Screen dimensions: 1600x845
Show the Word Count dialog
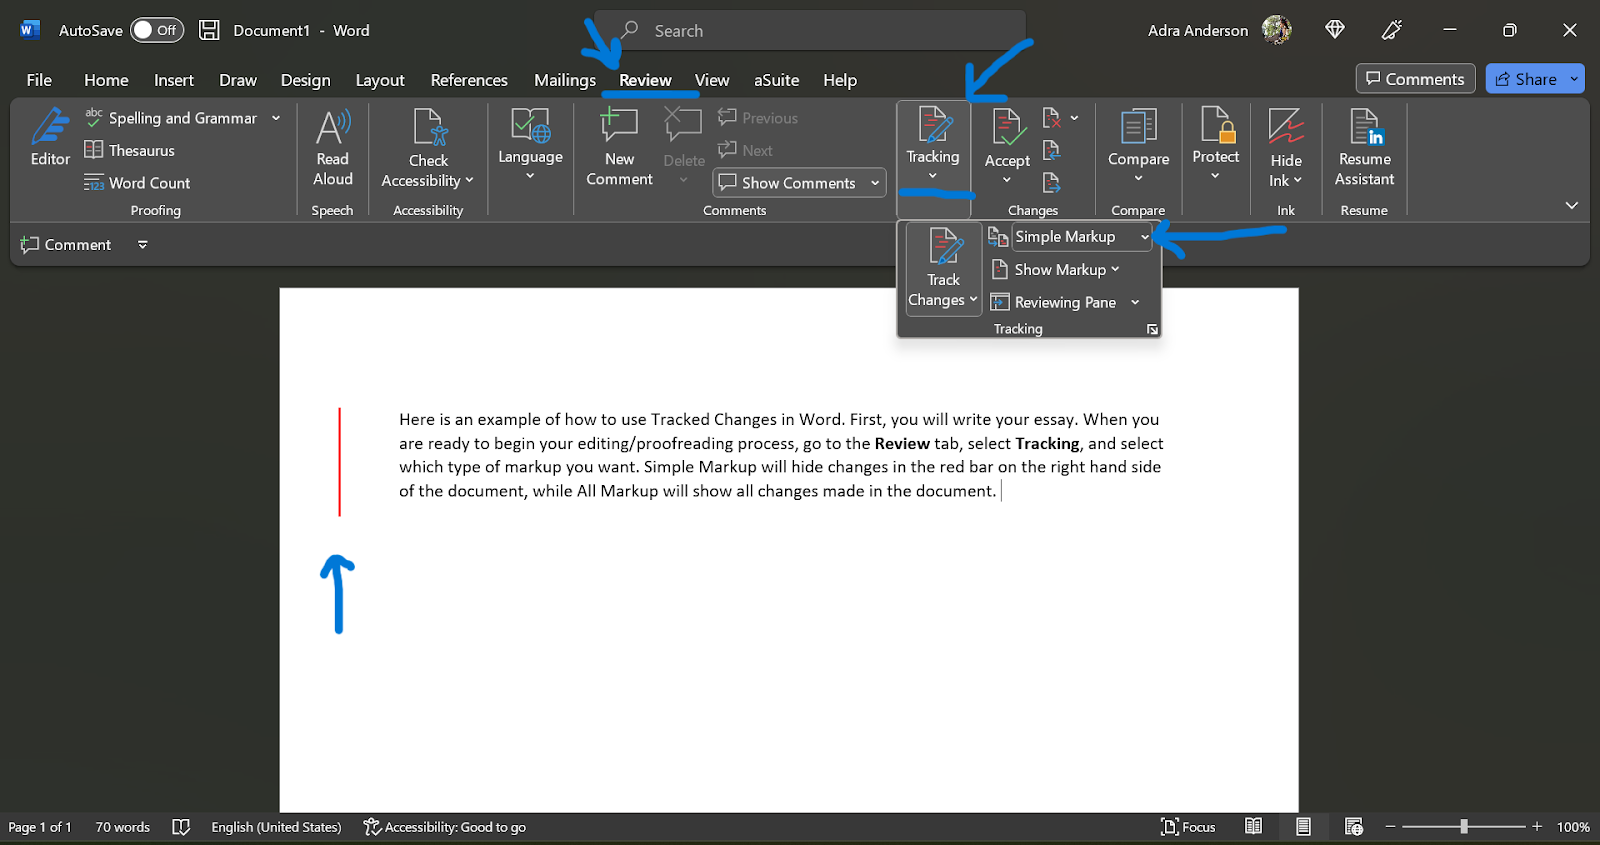pos(137,183)
